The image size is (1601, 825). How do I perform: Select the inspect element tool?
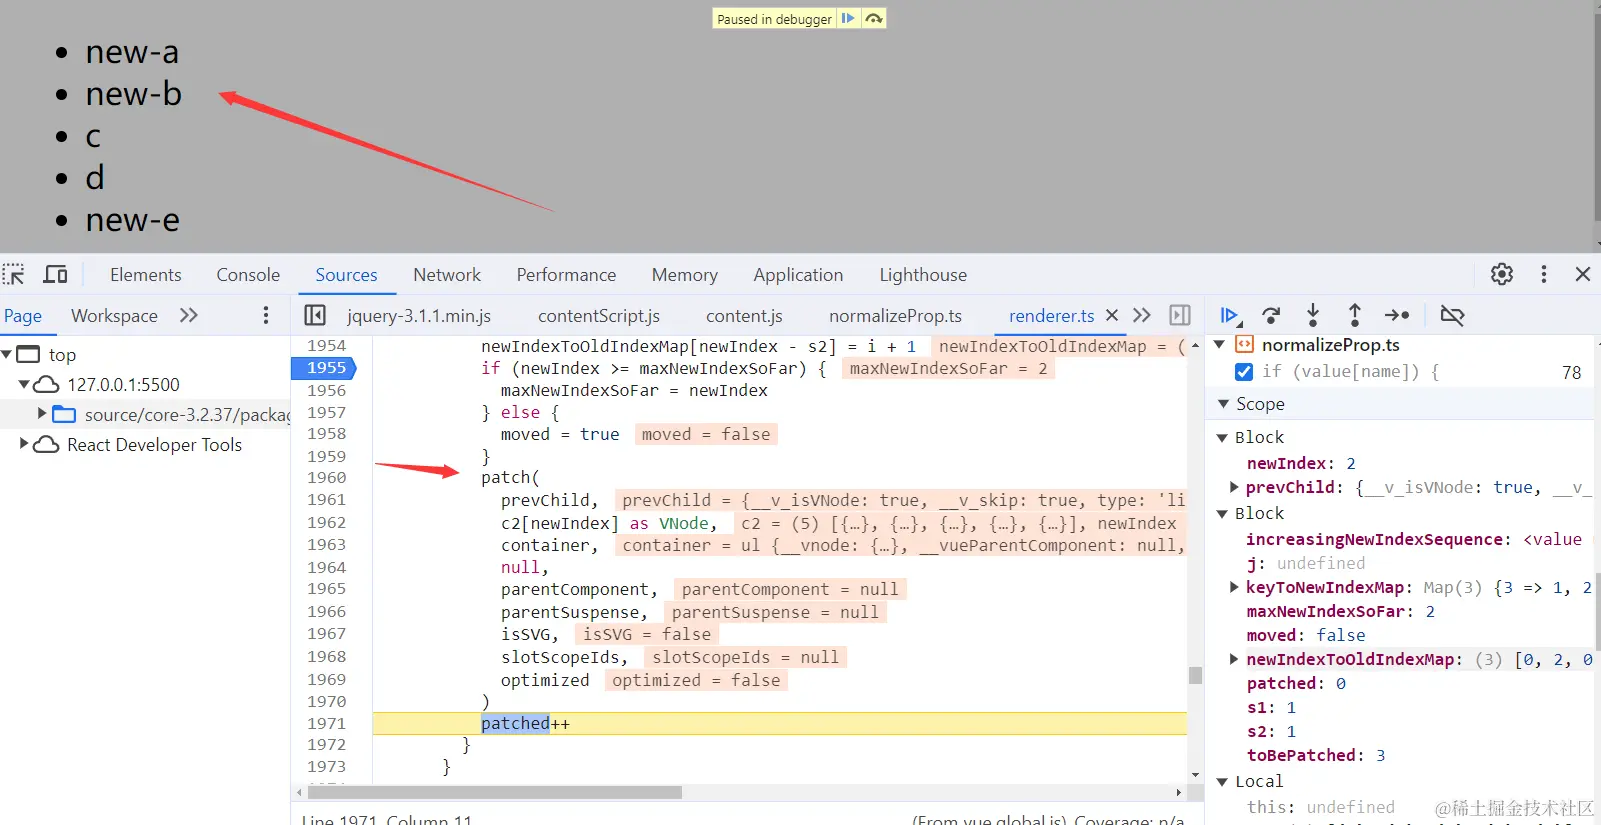[x=14, y=274]
